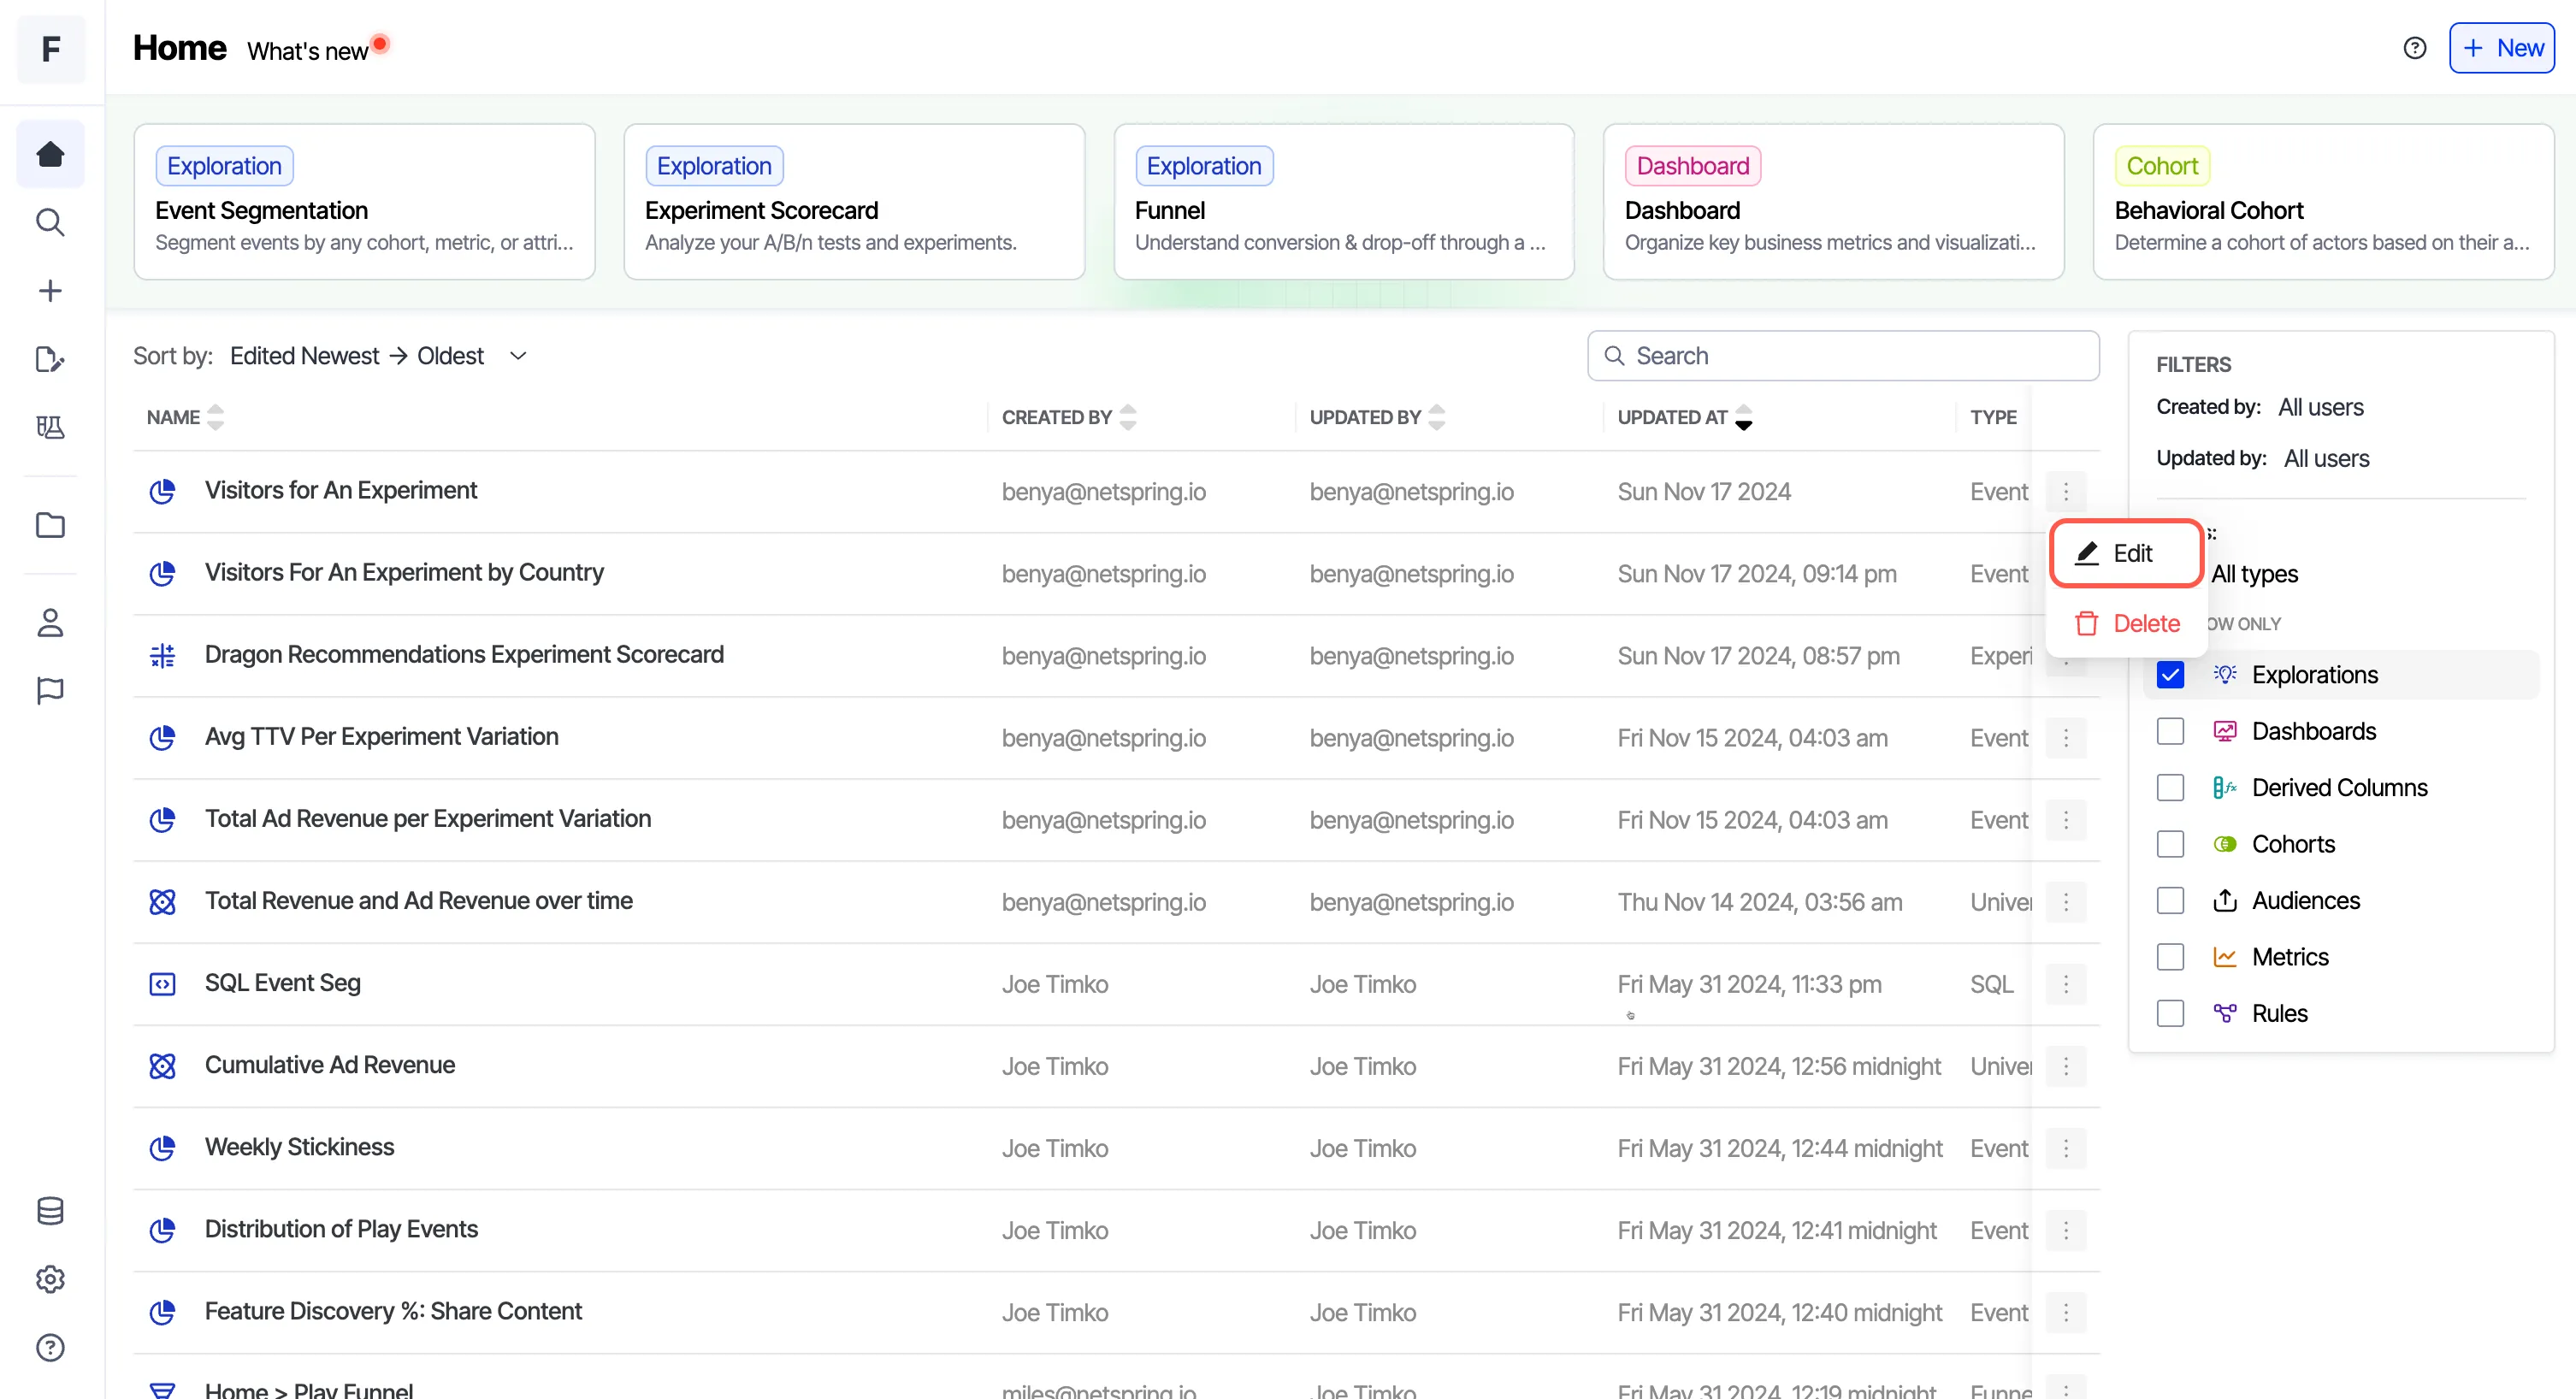Check the Metrics filter checkbox
Screen dimensions: 2576x1399
click(2170, 957)
